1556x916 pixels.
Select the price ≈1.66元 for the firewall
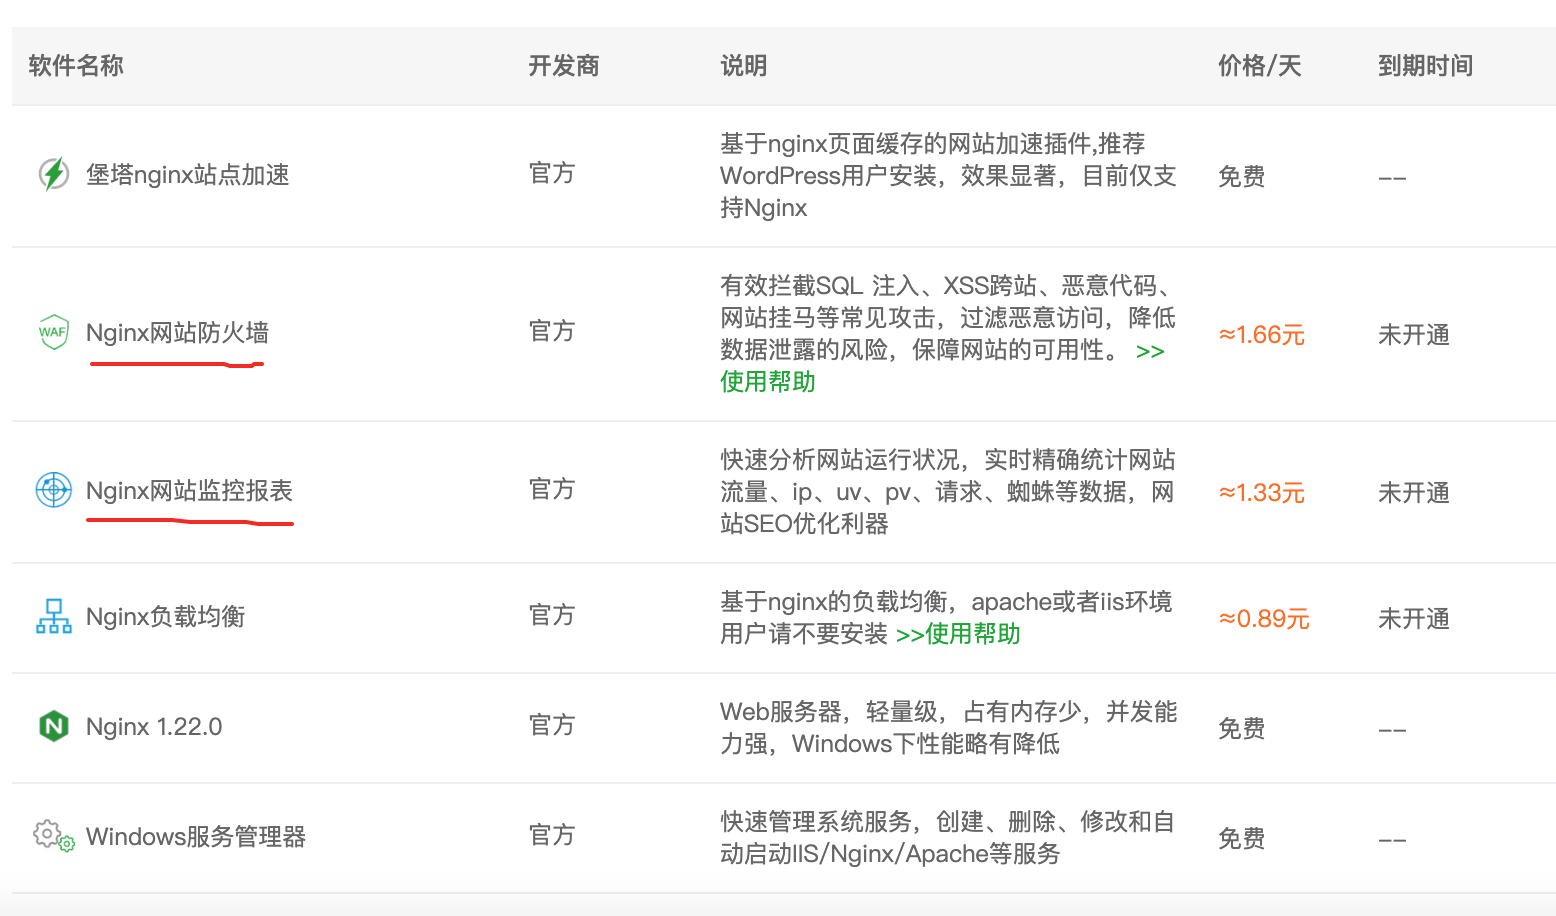pyautogui.click(x=1260, y=336)
